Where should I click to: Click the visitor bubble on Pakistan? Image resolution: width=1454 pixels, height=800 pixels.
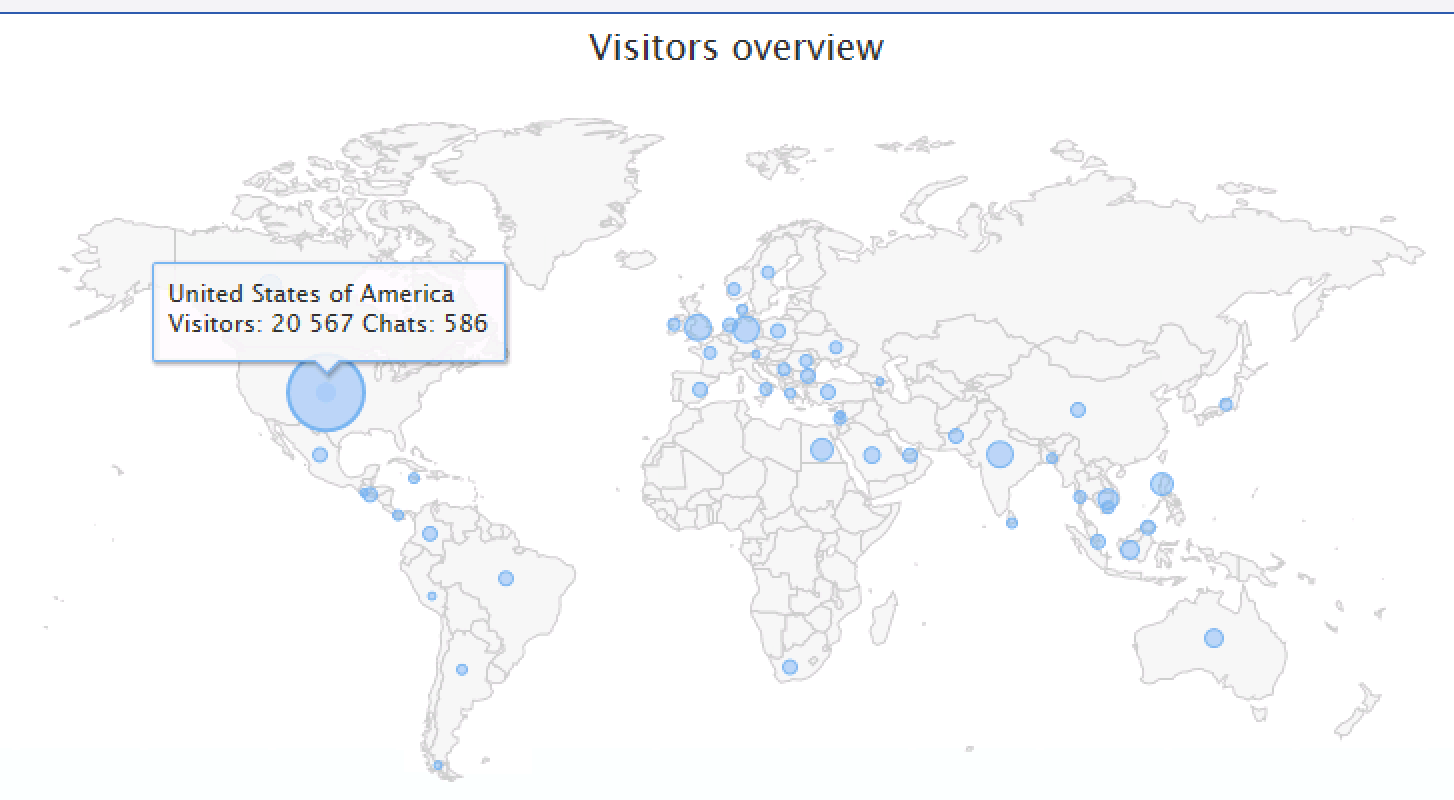[956, 436]
